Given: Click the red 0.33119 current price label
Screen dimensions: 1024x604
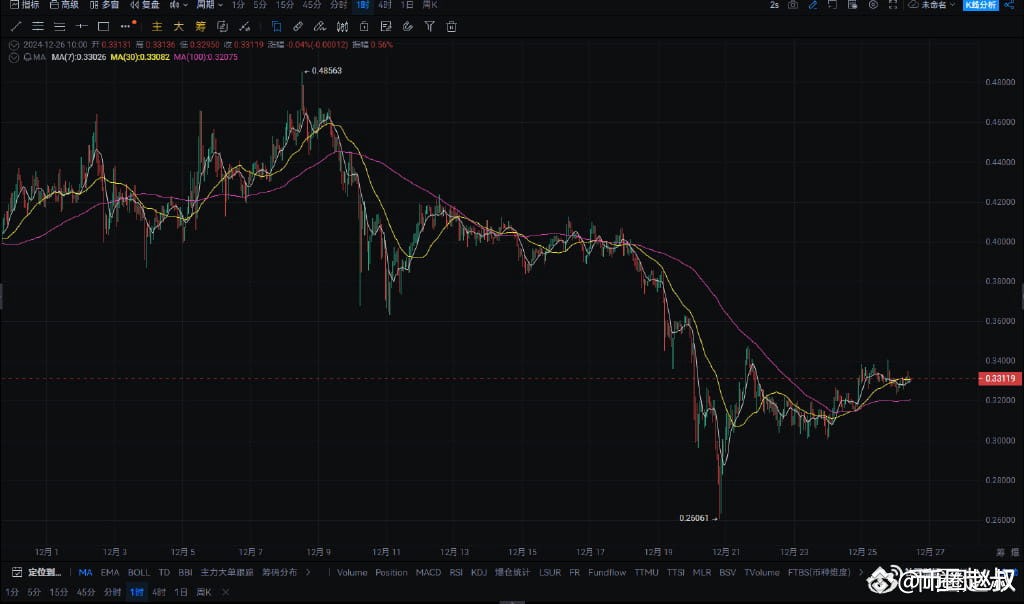Looking at the screenshot, I should tap(999, 379).
